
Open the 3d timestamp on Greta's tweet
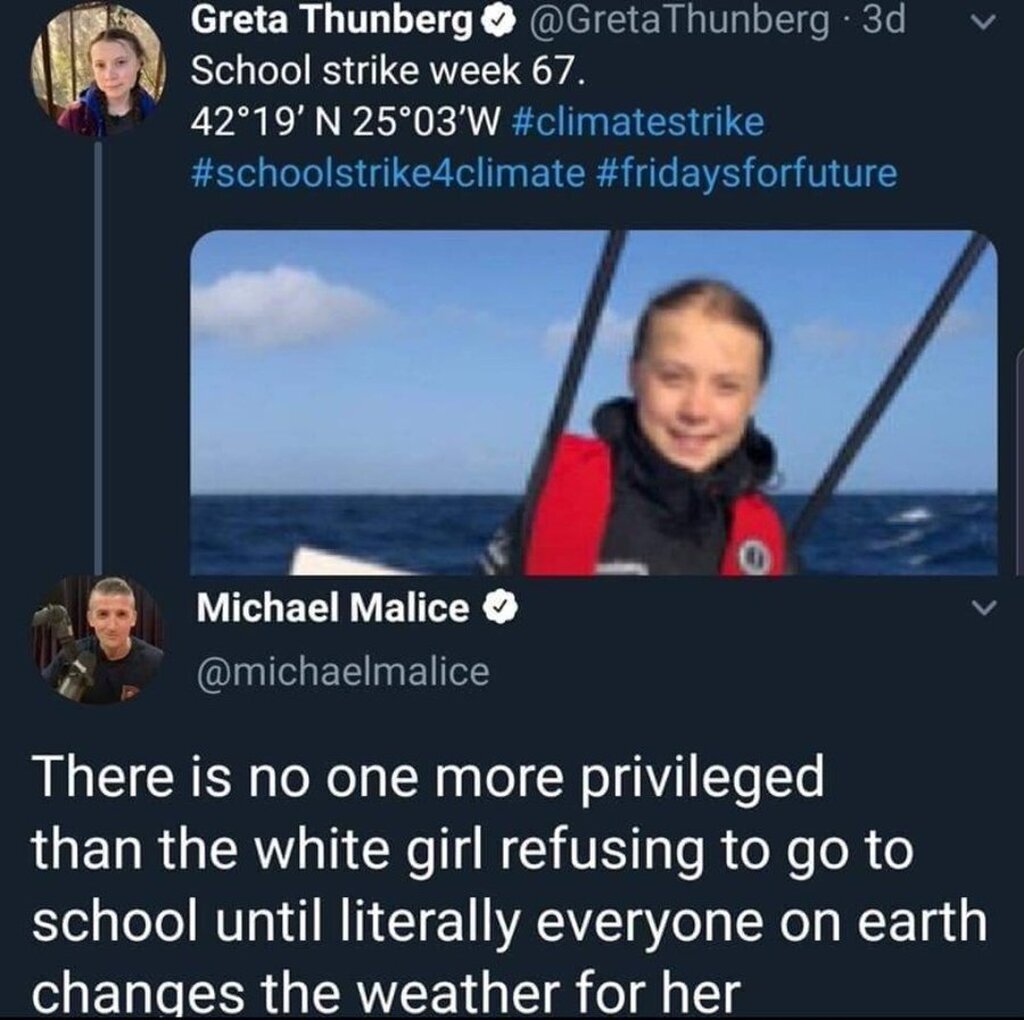click(884, 20)
